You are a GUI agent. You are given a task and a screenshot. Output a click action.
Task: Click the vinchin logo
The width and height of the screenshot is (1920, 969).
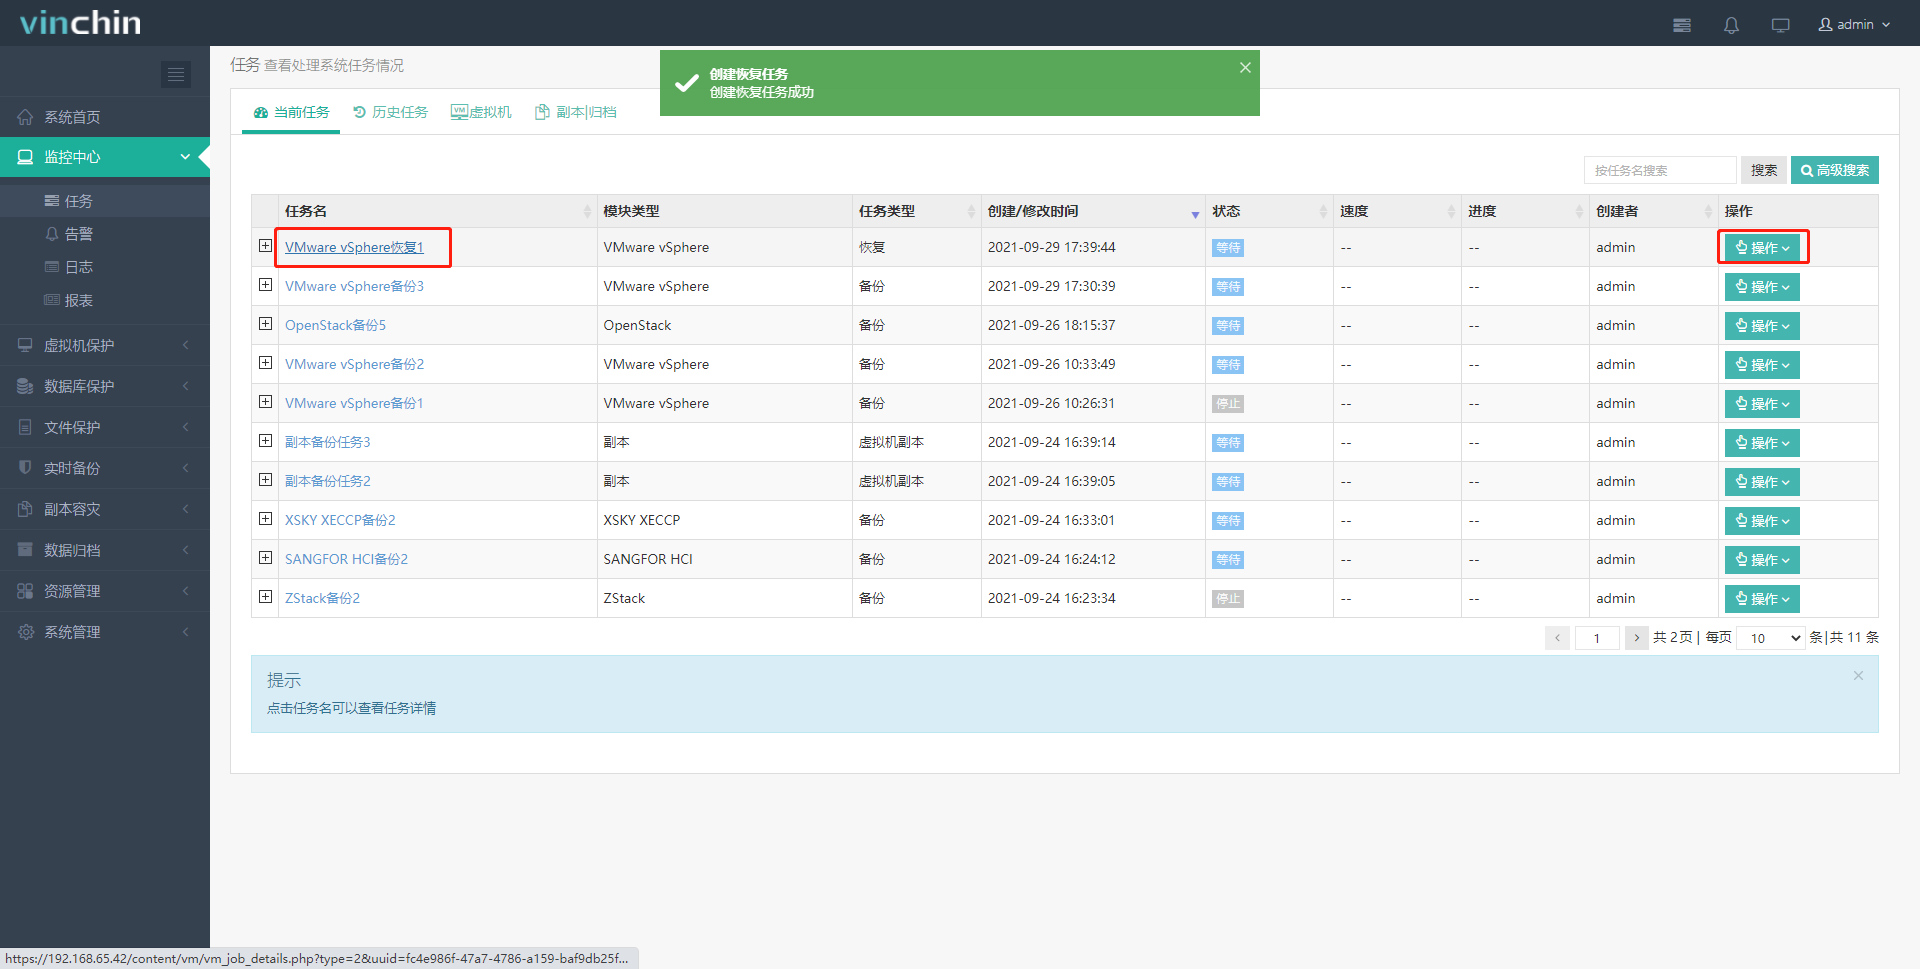81,23
